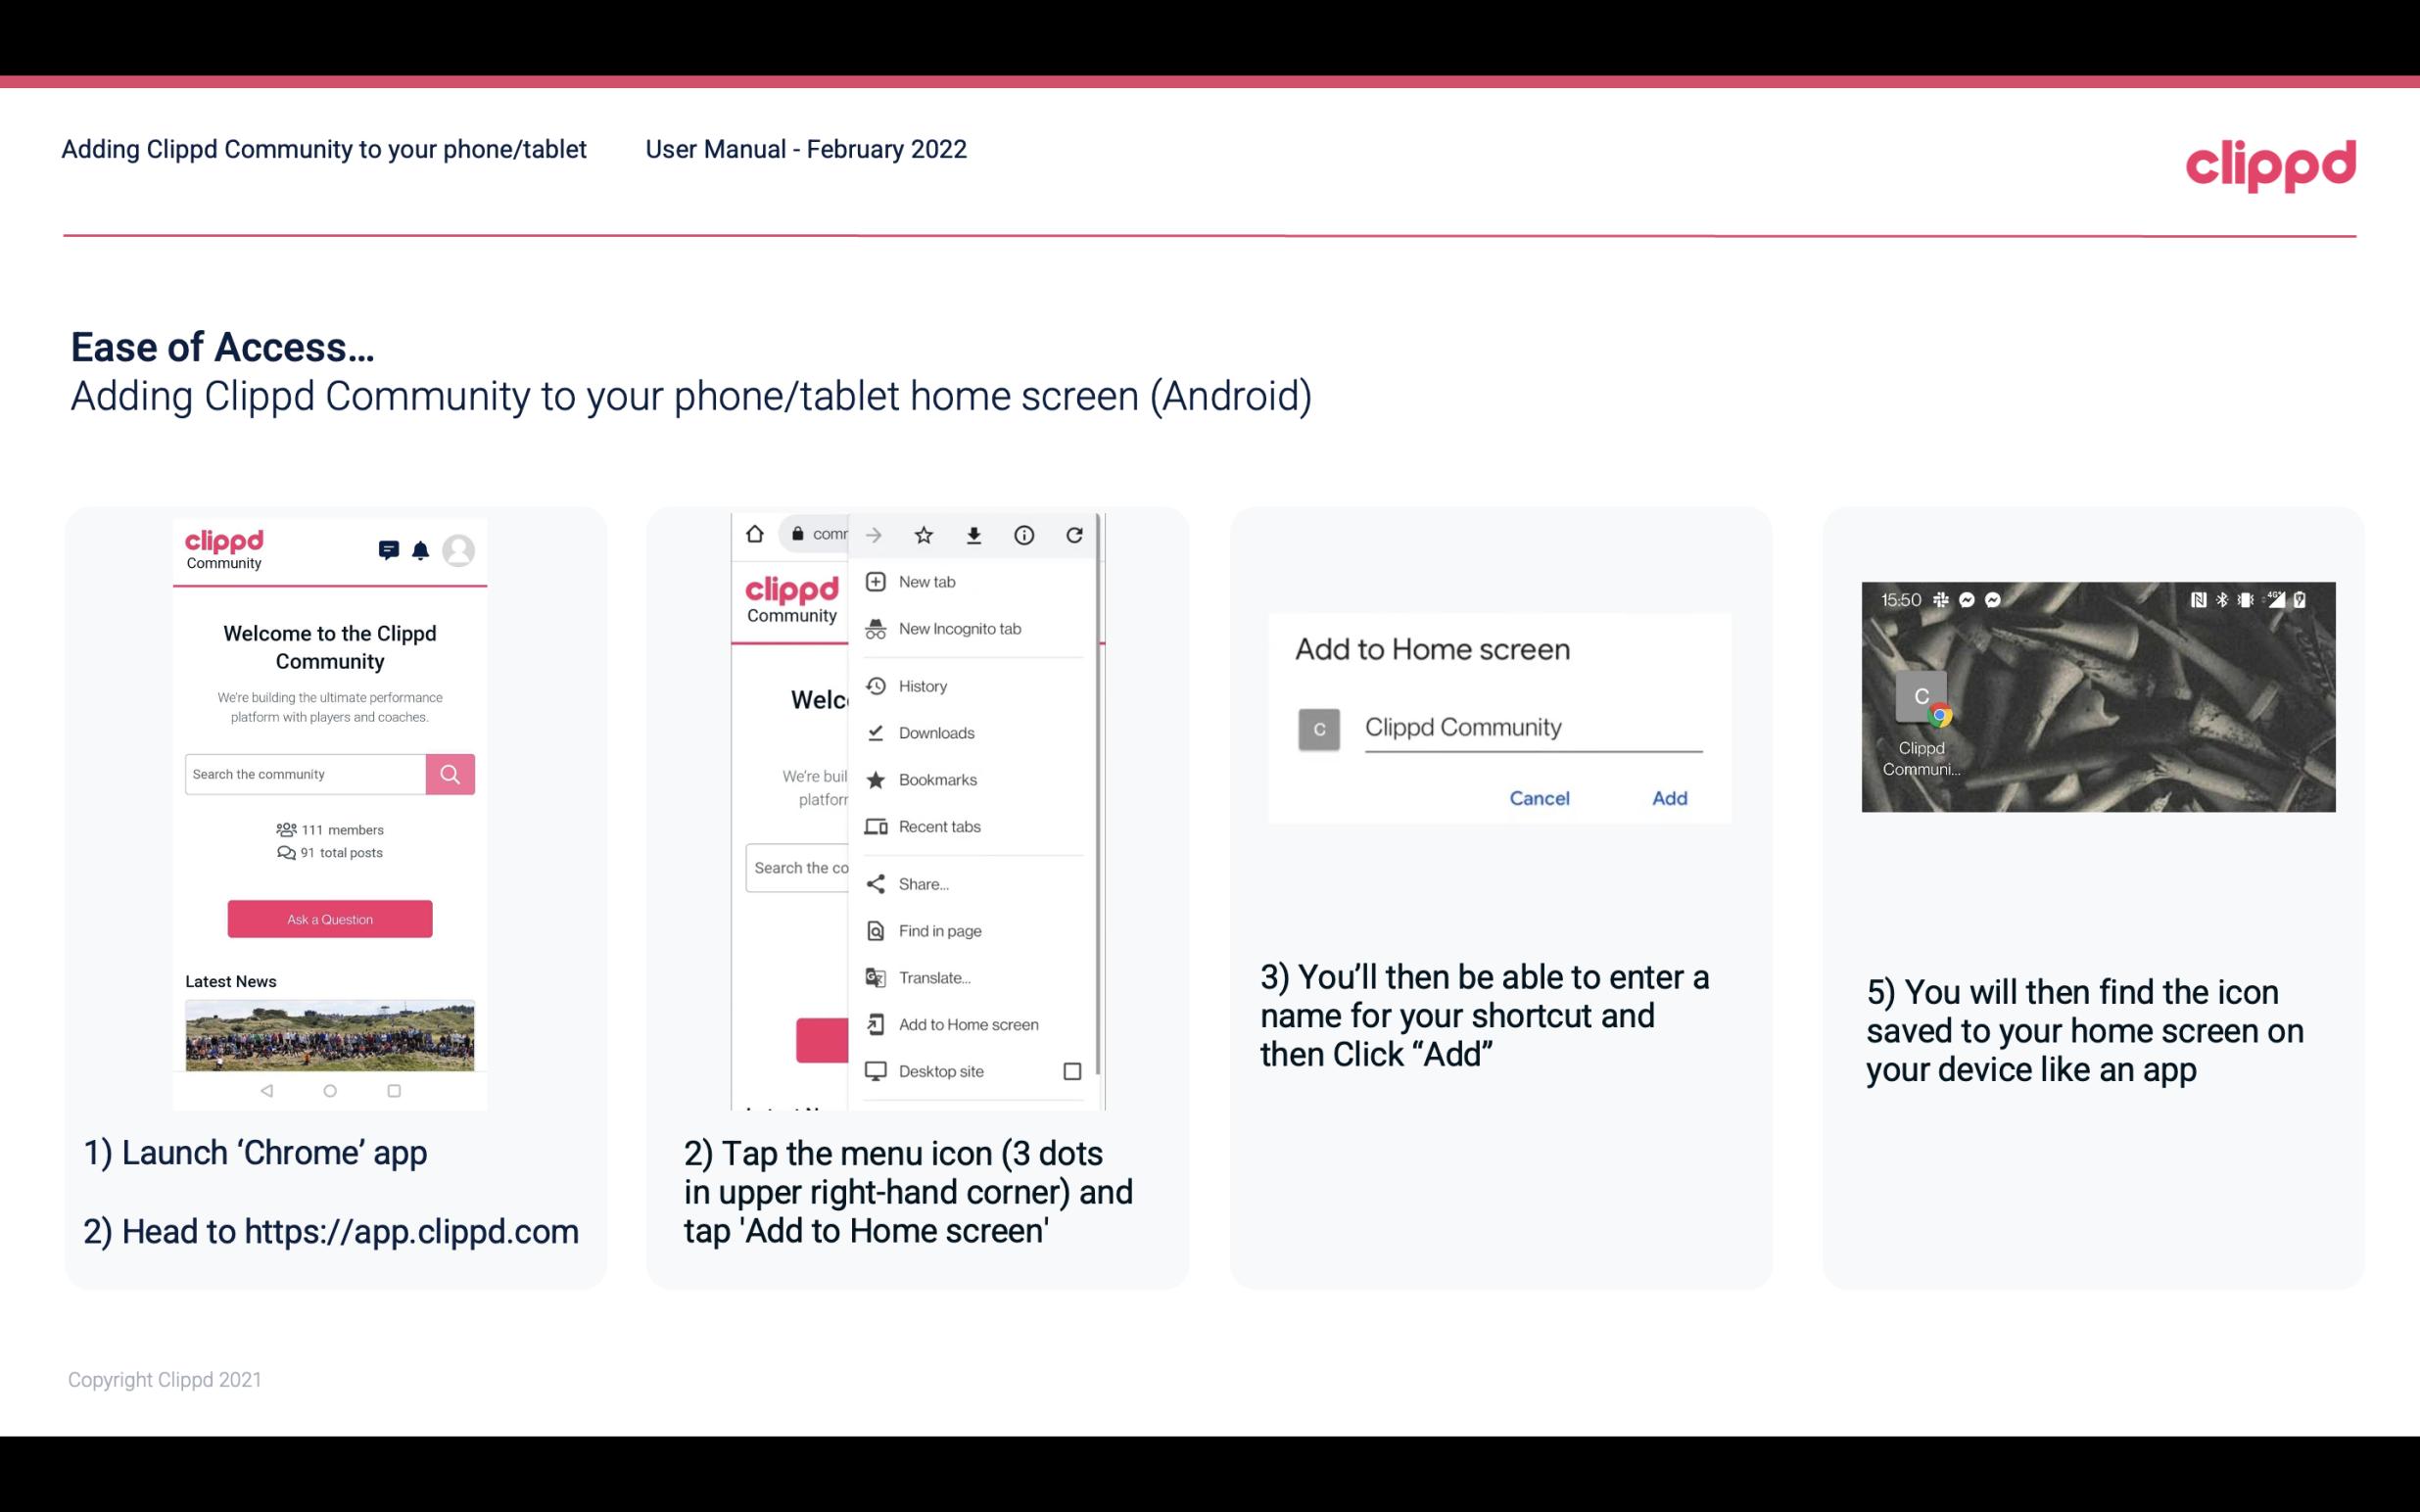This screenshot has width=2420, height=1512.
Task: Click the 'Add' button to confirm shortcut
Action: (1669, 796)
